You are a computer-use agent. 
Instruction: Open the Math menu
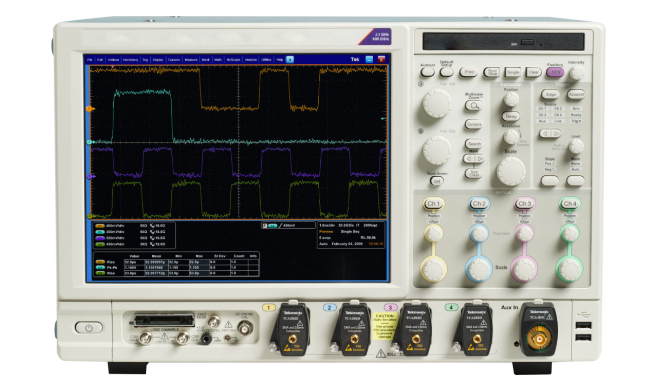218,60
